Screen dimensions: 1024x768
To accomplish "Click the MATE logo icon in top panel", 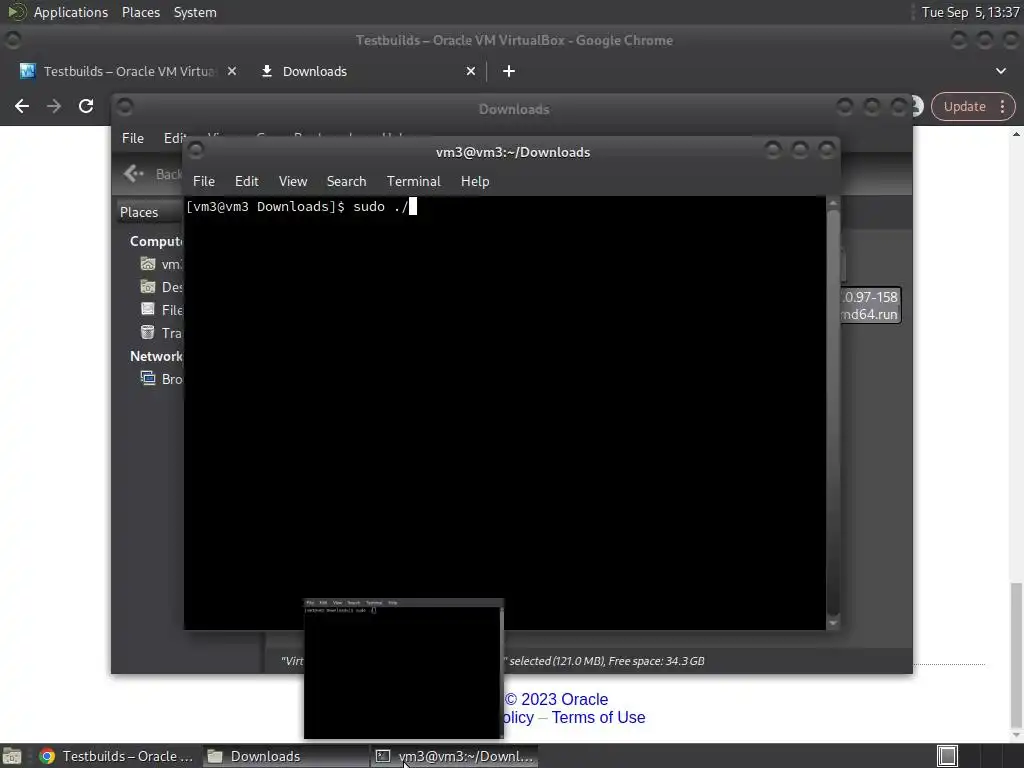I will pos(16,12).
